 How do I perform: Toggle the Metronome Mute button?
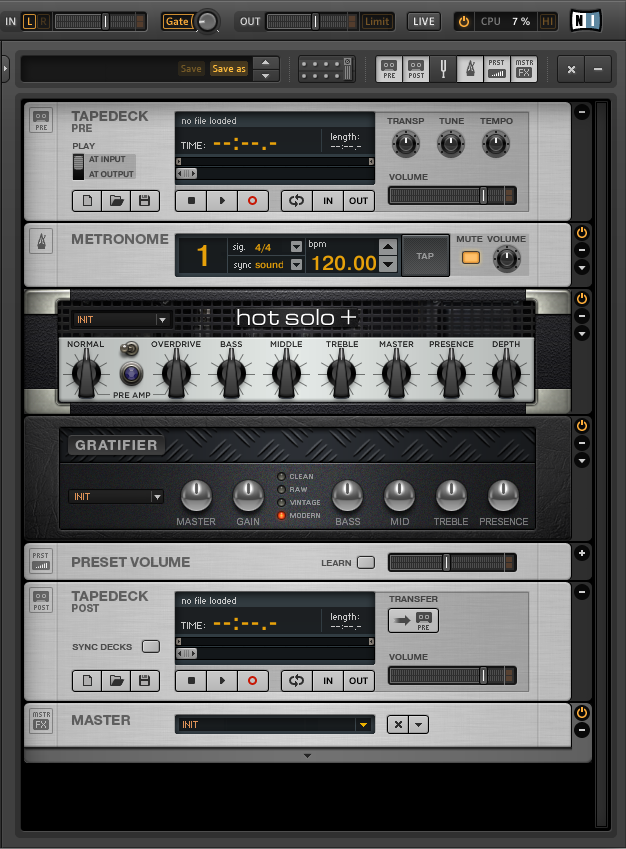point(470,258)
